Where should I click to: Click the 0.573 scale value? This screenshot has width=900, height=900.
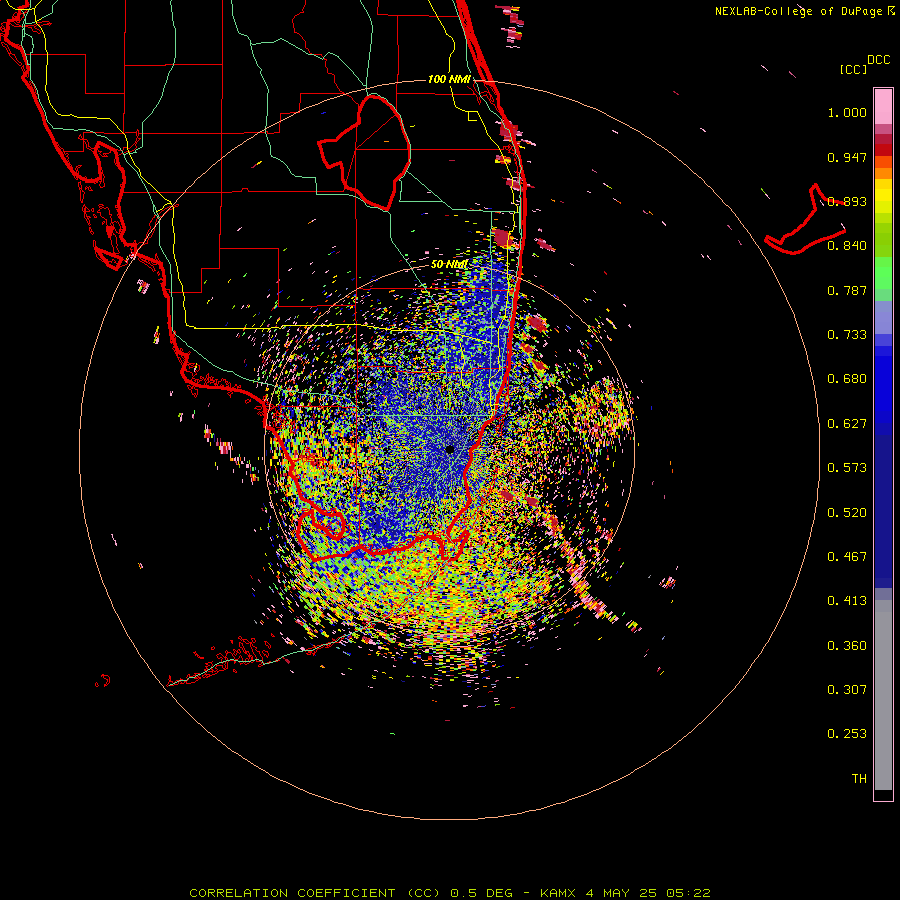847,468
